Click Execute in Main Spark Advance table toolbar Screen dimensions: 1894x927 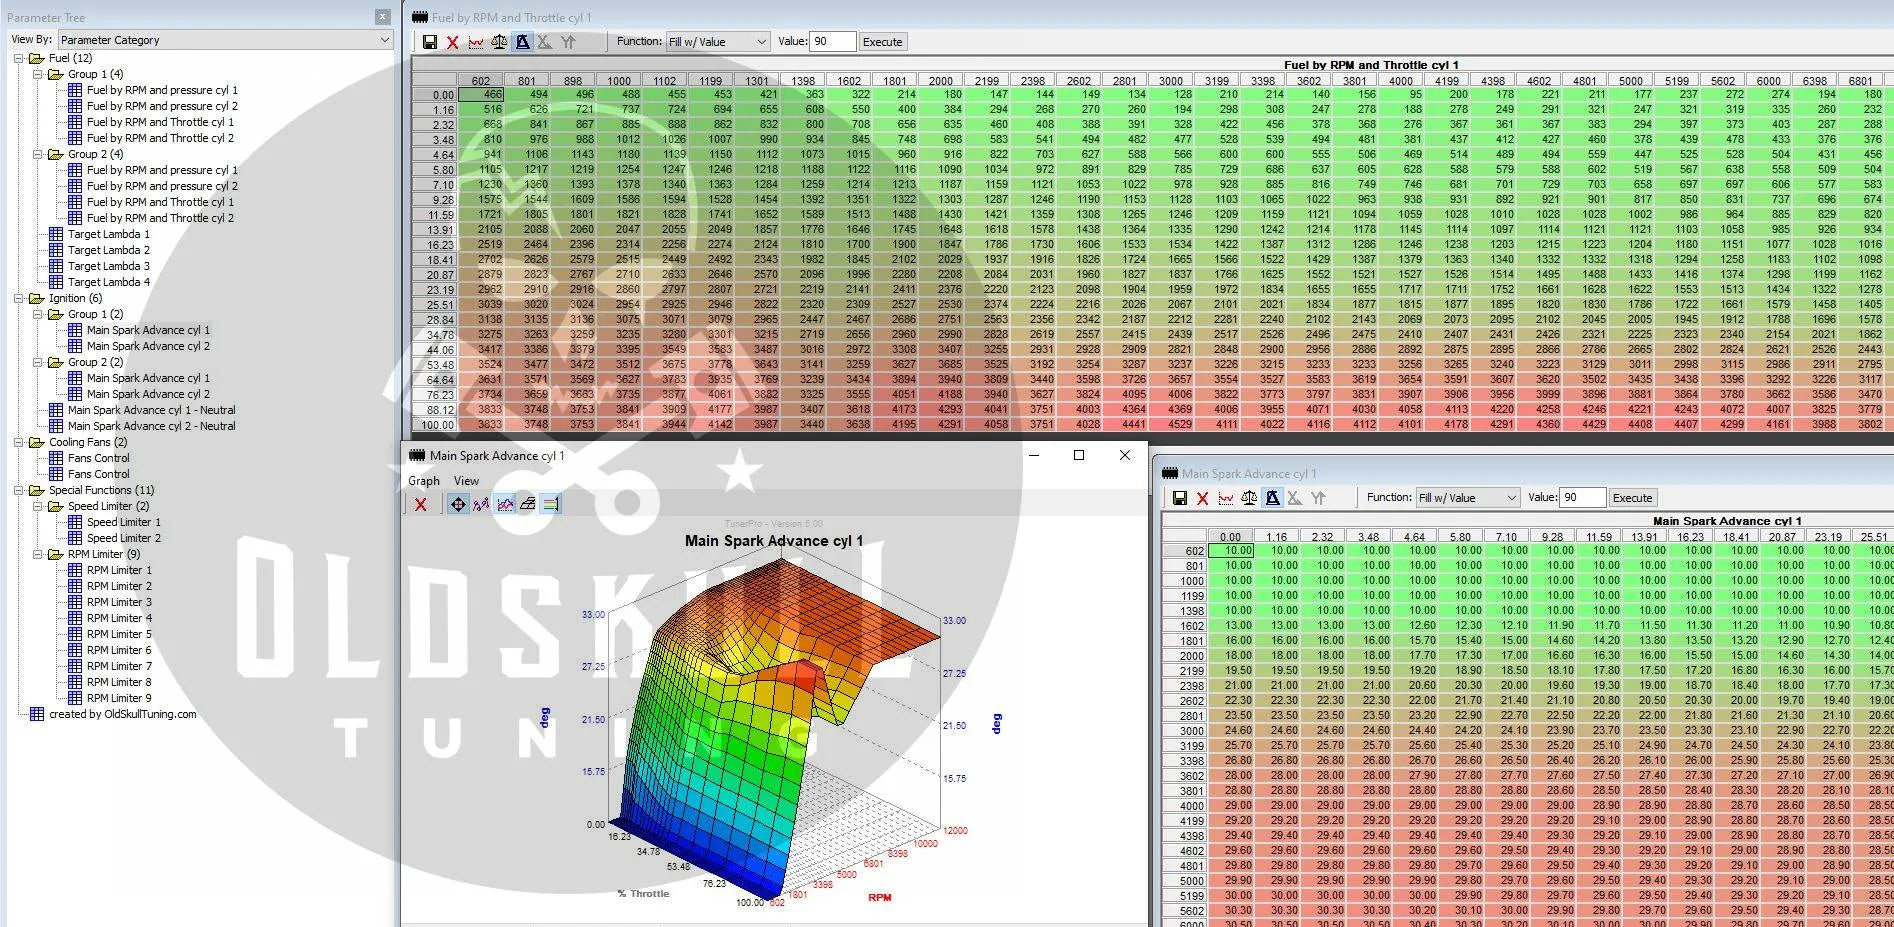1632,498
